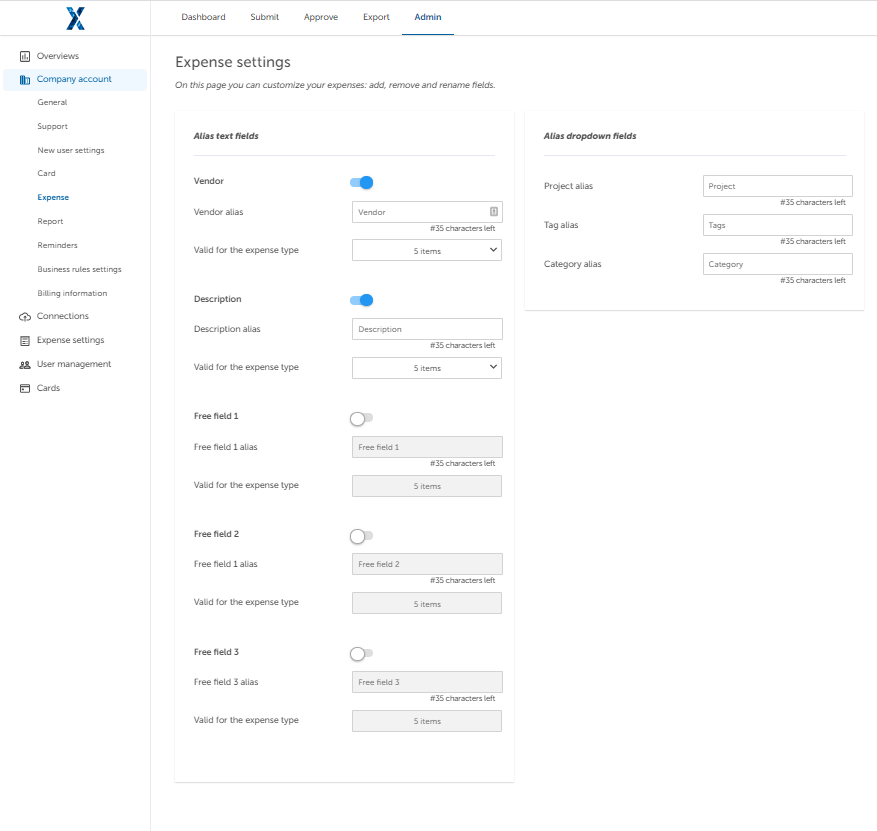Select the Admin tab

tap(428, 17)
